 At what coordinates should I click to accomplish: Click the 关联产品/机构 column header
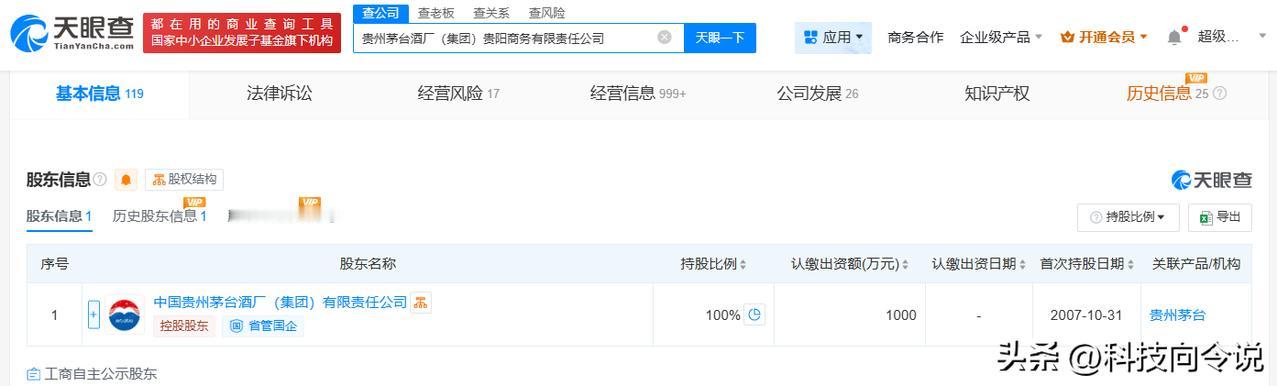coord(1196,264)
